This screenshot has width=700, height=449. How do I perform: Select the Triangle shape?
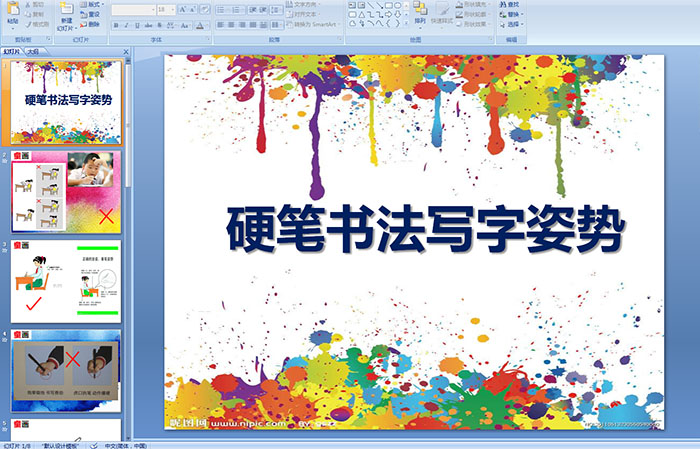pos(361,15)
